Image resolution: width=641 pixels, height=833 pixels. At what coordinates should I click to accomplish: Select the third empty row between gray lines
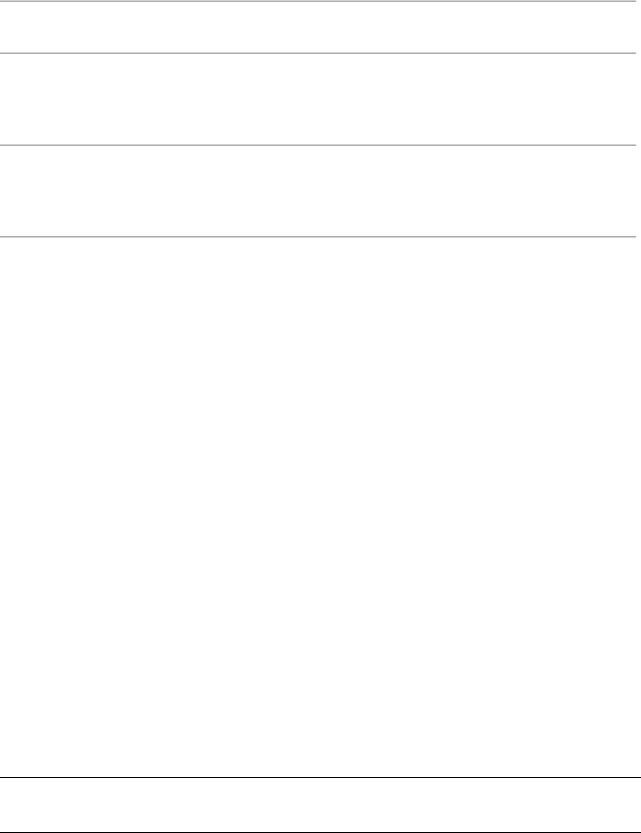coord(318,191)
